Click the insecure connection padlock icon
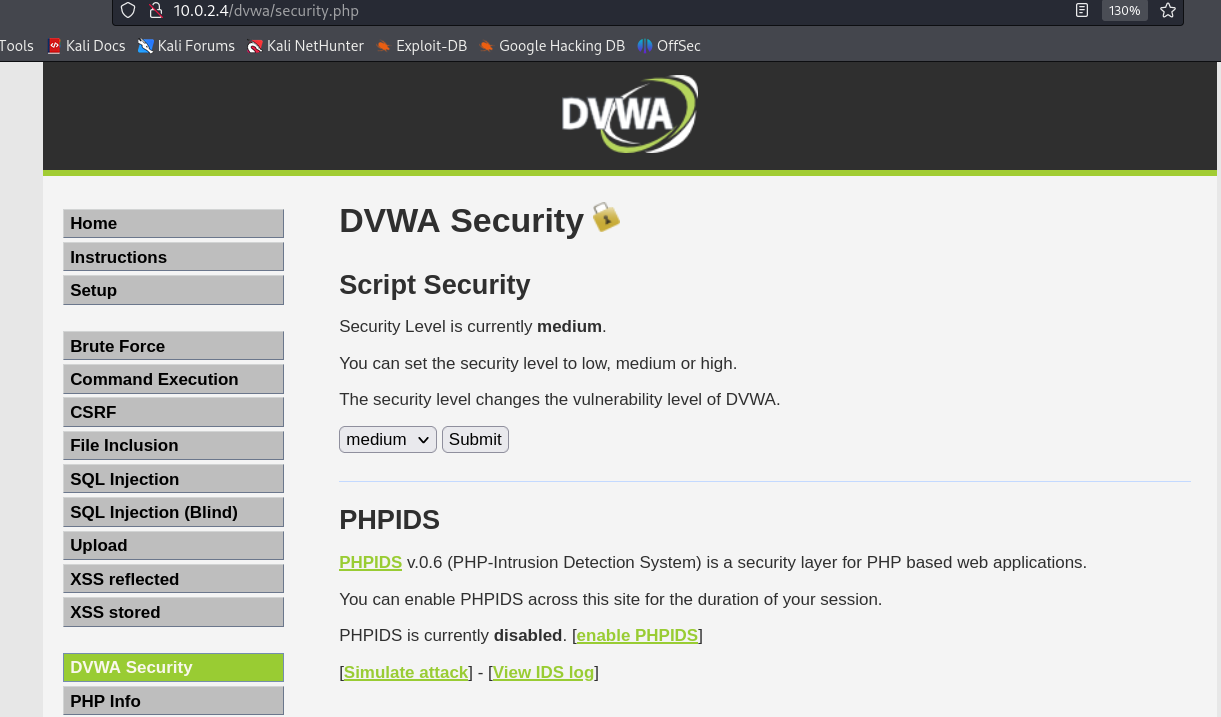Image resolution: width=1221 pixels, height=717 pixels. [155, 11]
